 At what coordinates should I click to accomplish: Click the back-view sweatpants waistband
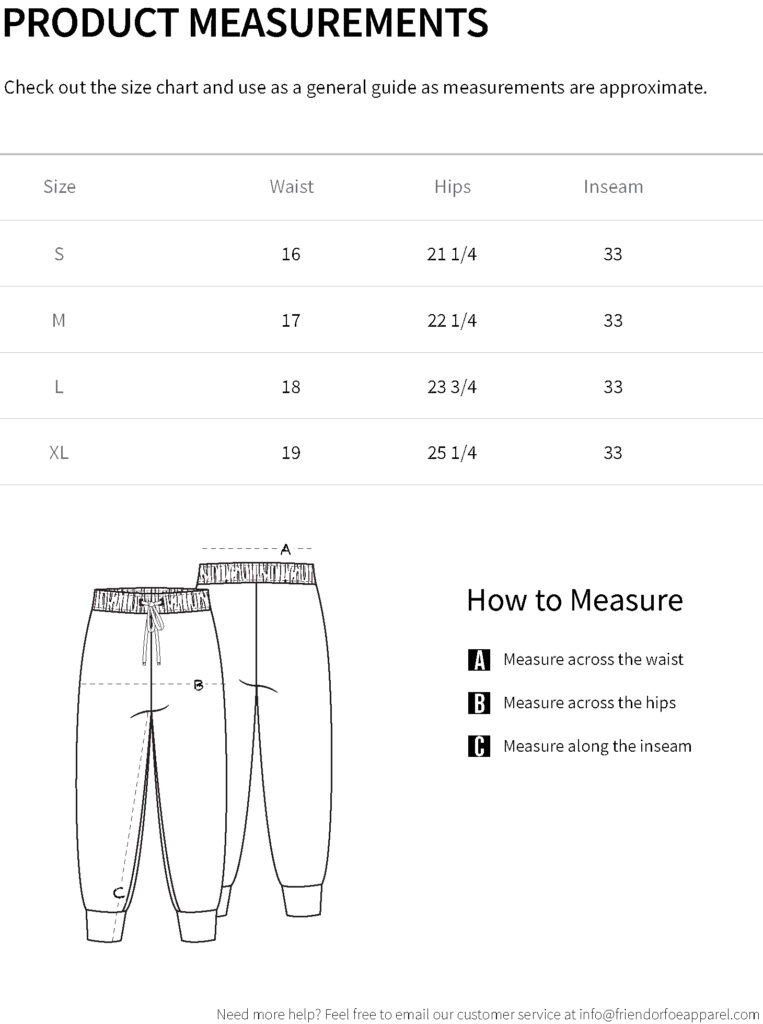[x=258, y=573]
